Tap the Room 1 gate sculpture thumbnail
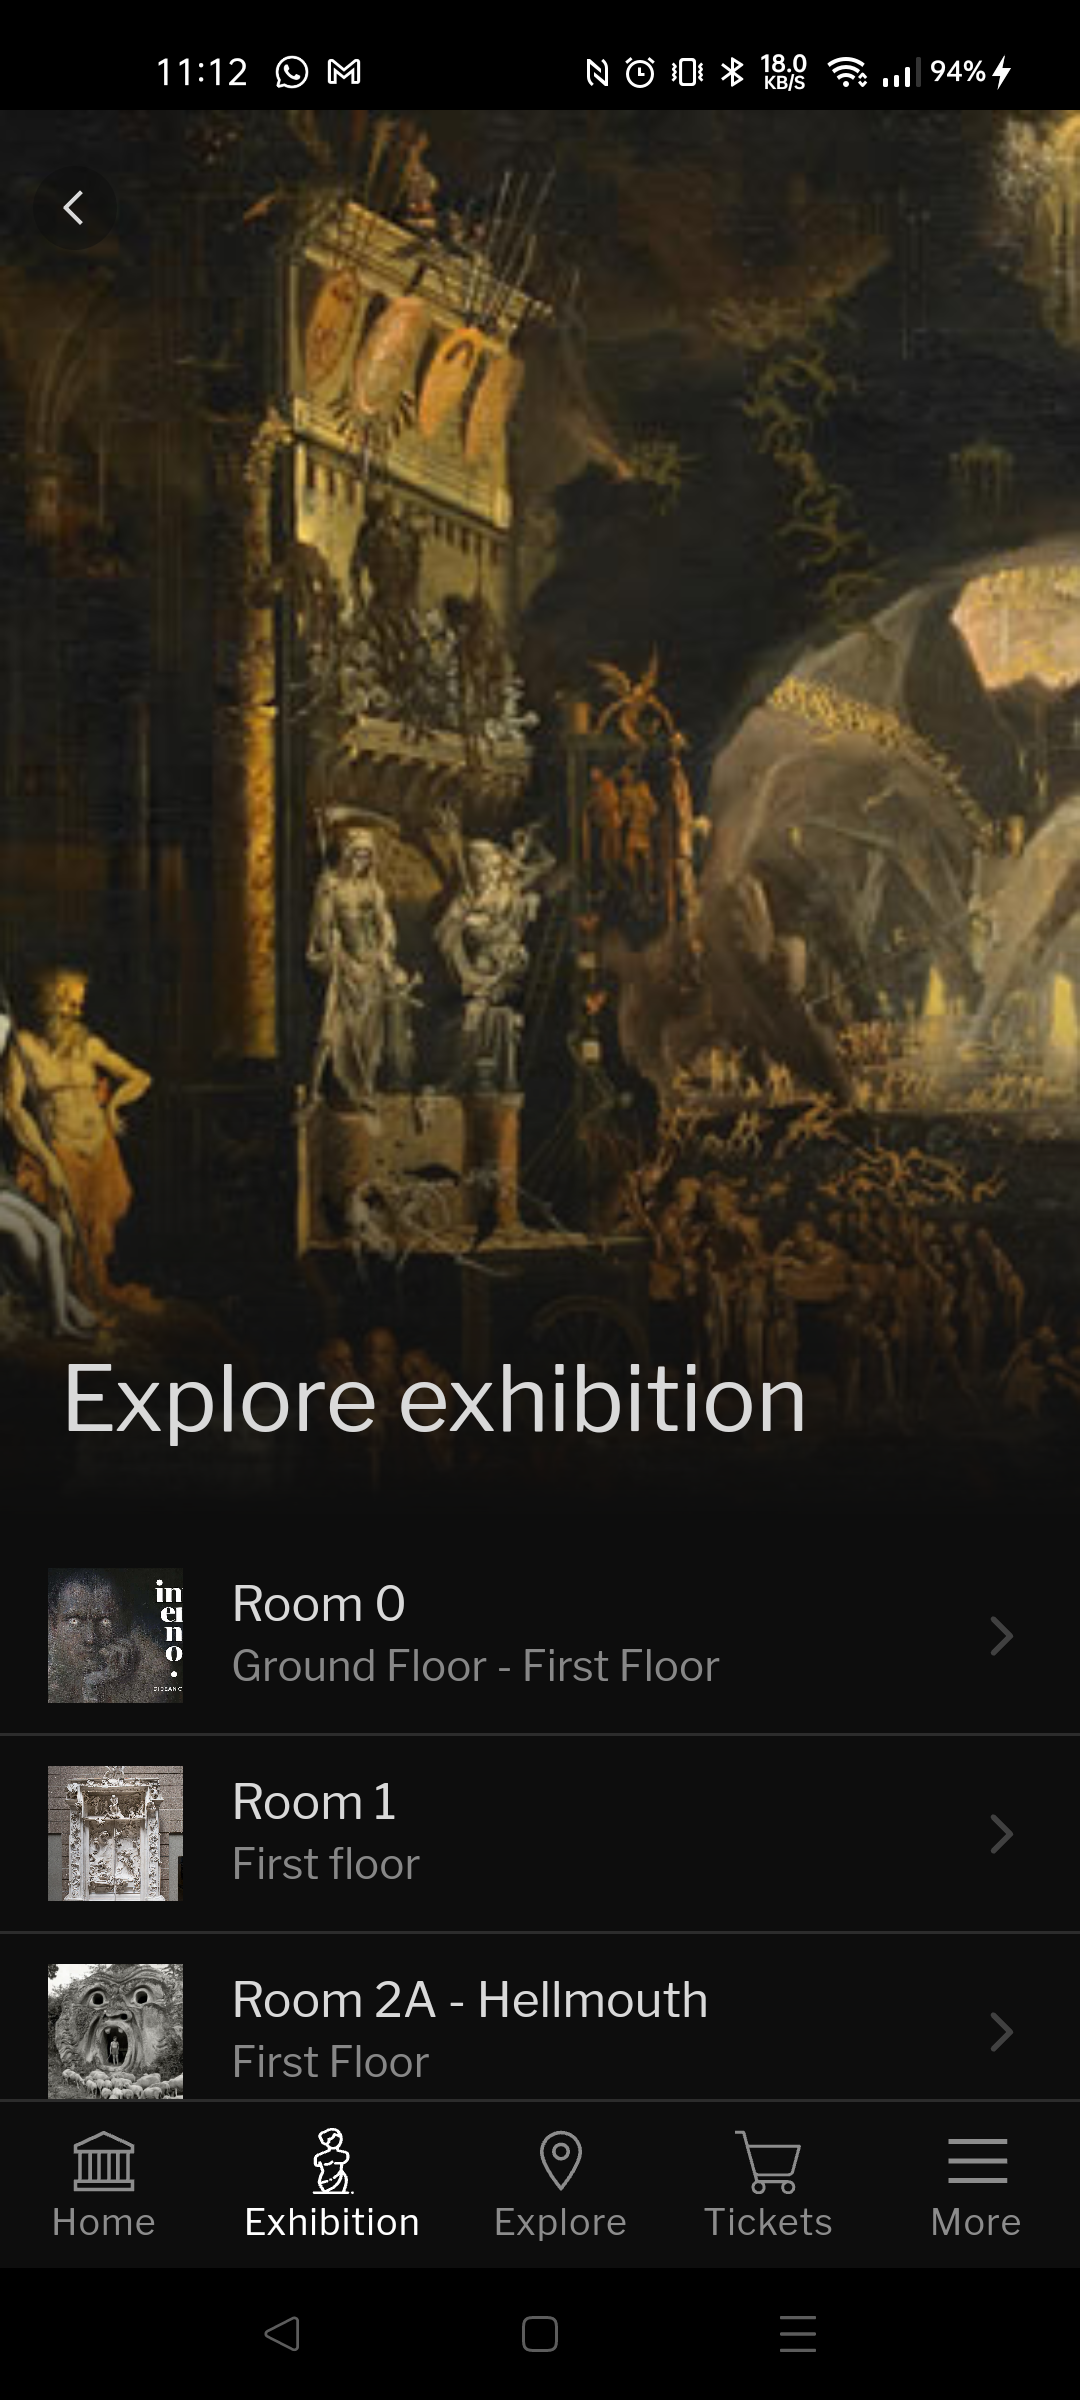Viewport: 1080px width, 2400px height. coord(116,1833)
